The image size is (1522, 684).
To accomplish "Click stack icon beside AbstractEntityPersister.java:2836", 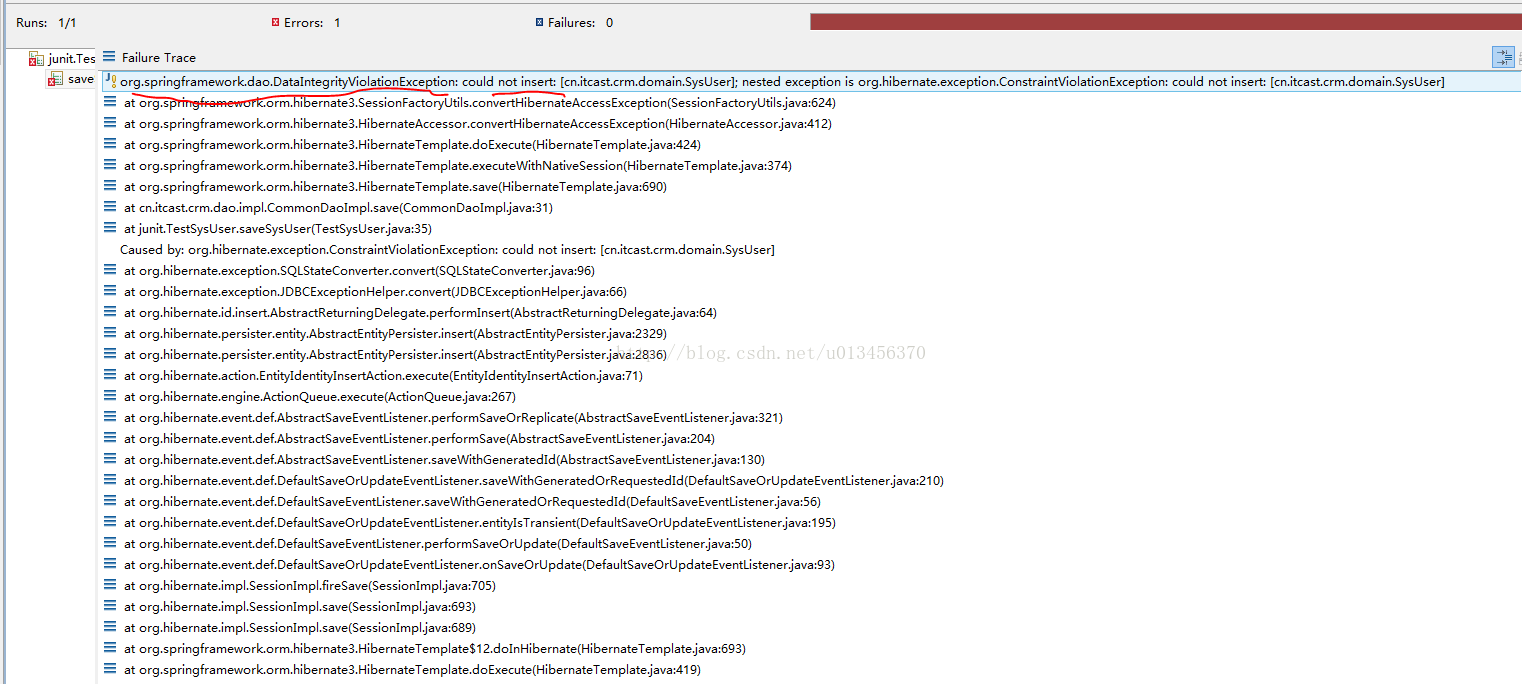I will [110, 354].
